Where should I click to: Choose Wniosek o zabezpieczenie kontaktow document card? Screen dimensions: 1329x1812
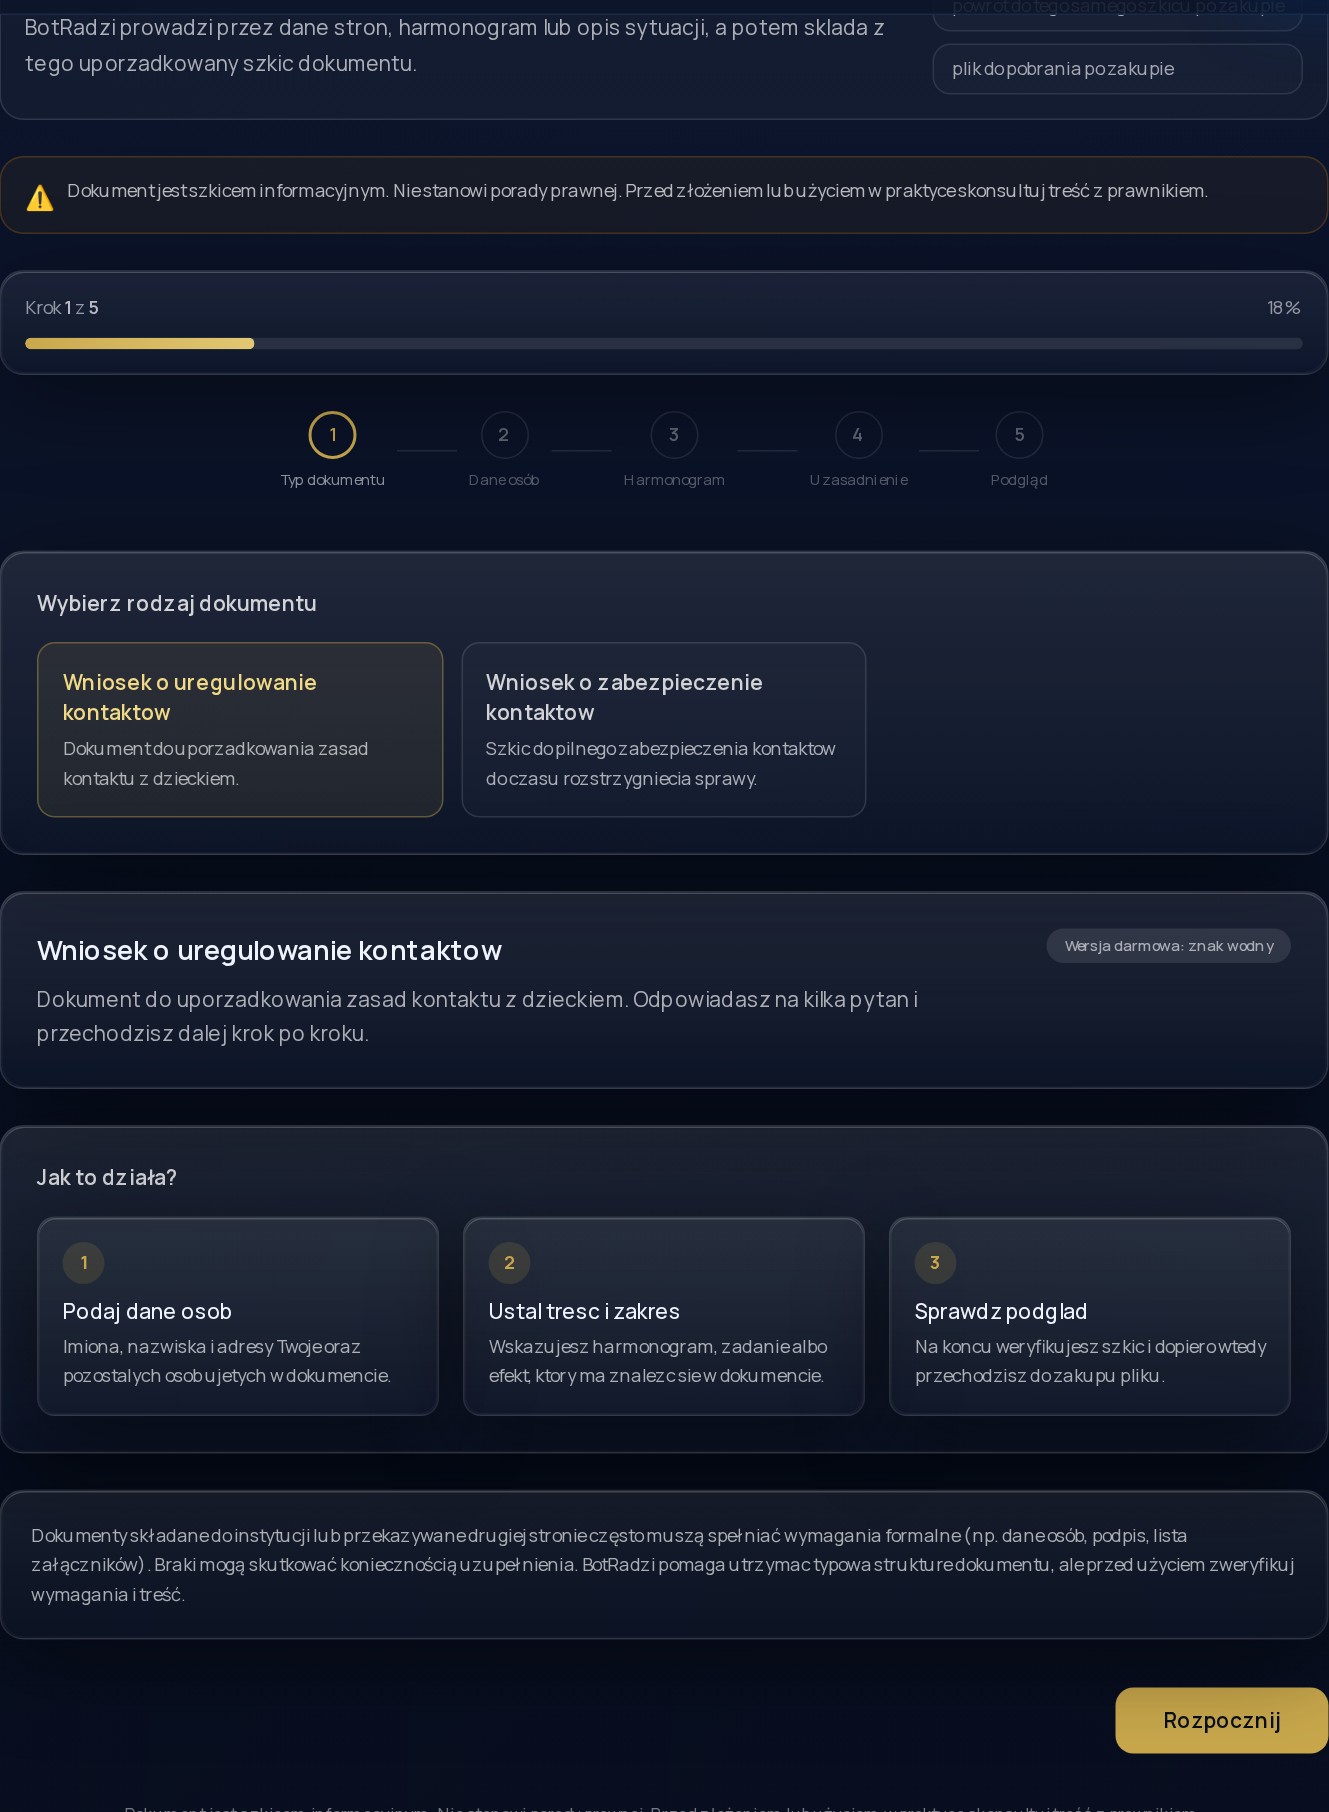coord(663,729)
